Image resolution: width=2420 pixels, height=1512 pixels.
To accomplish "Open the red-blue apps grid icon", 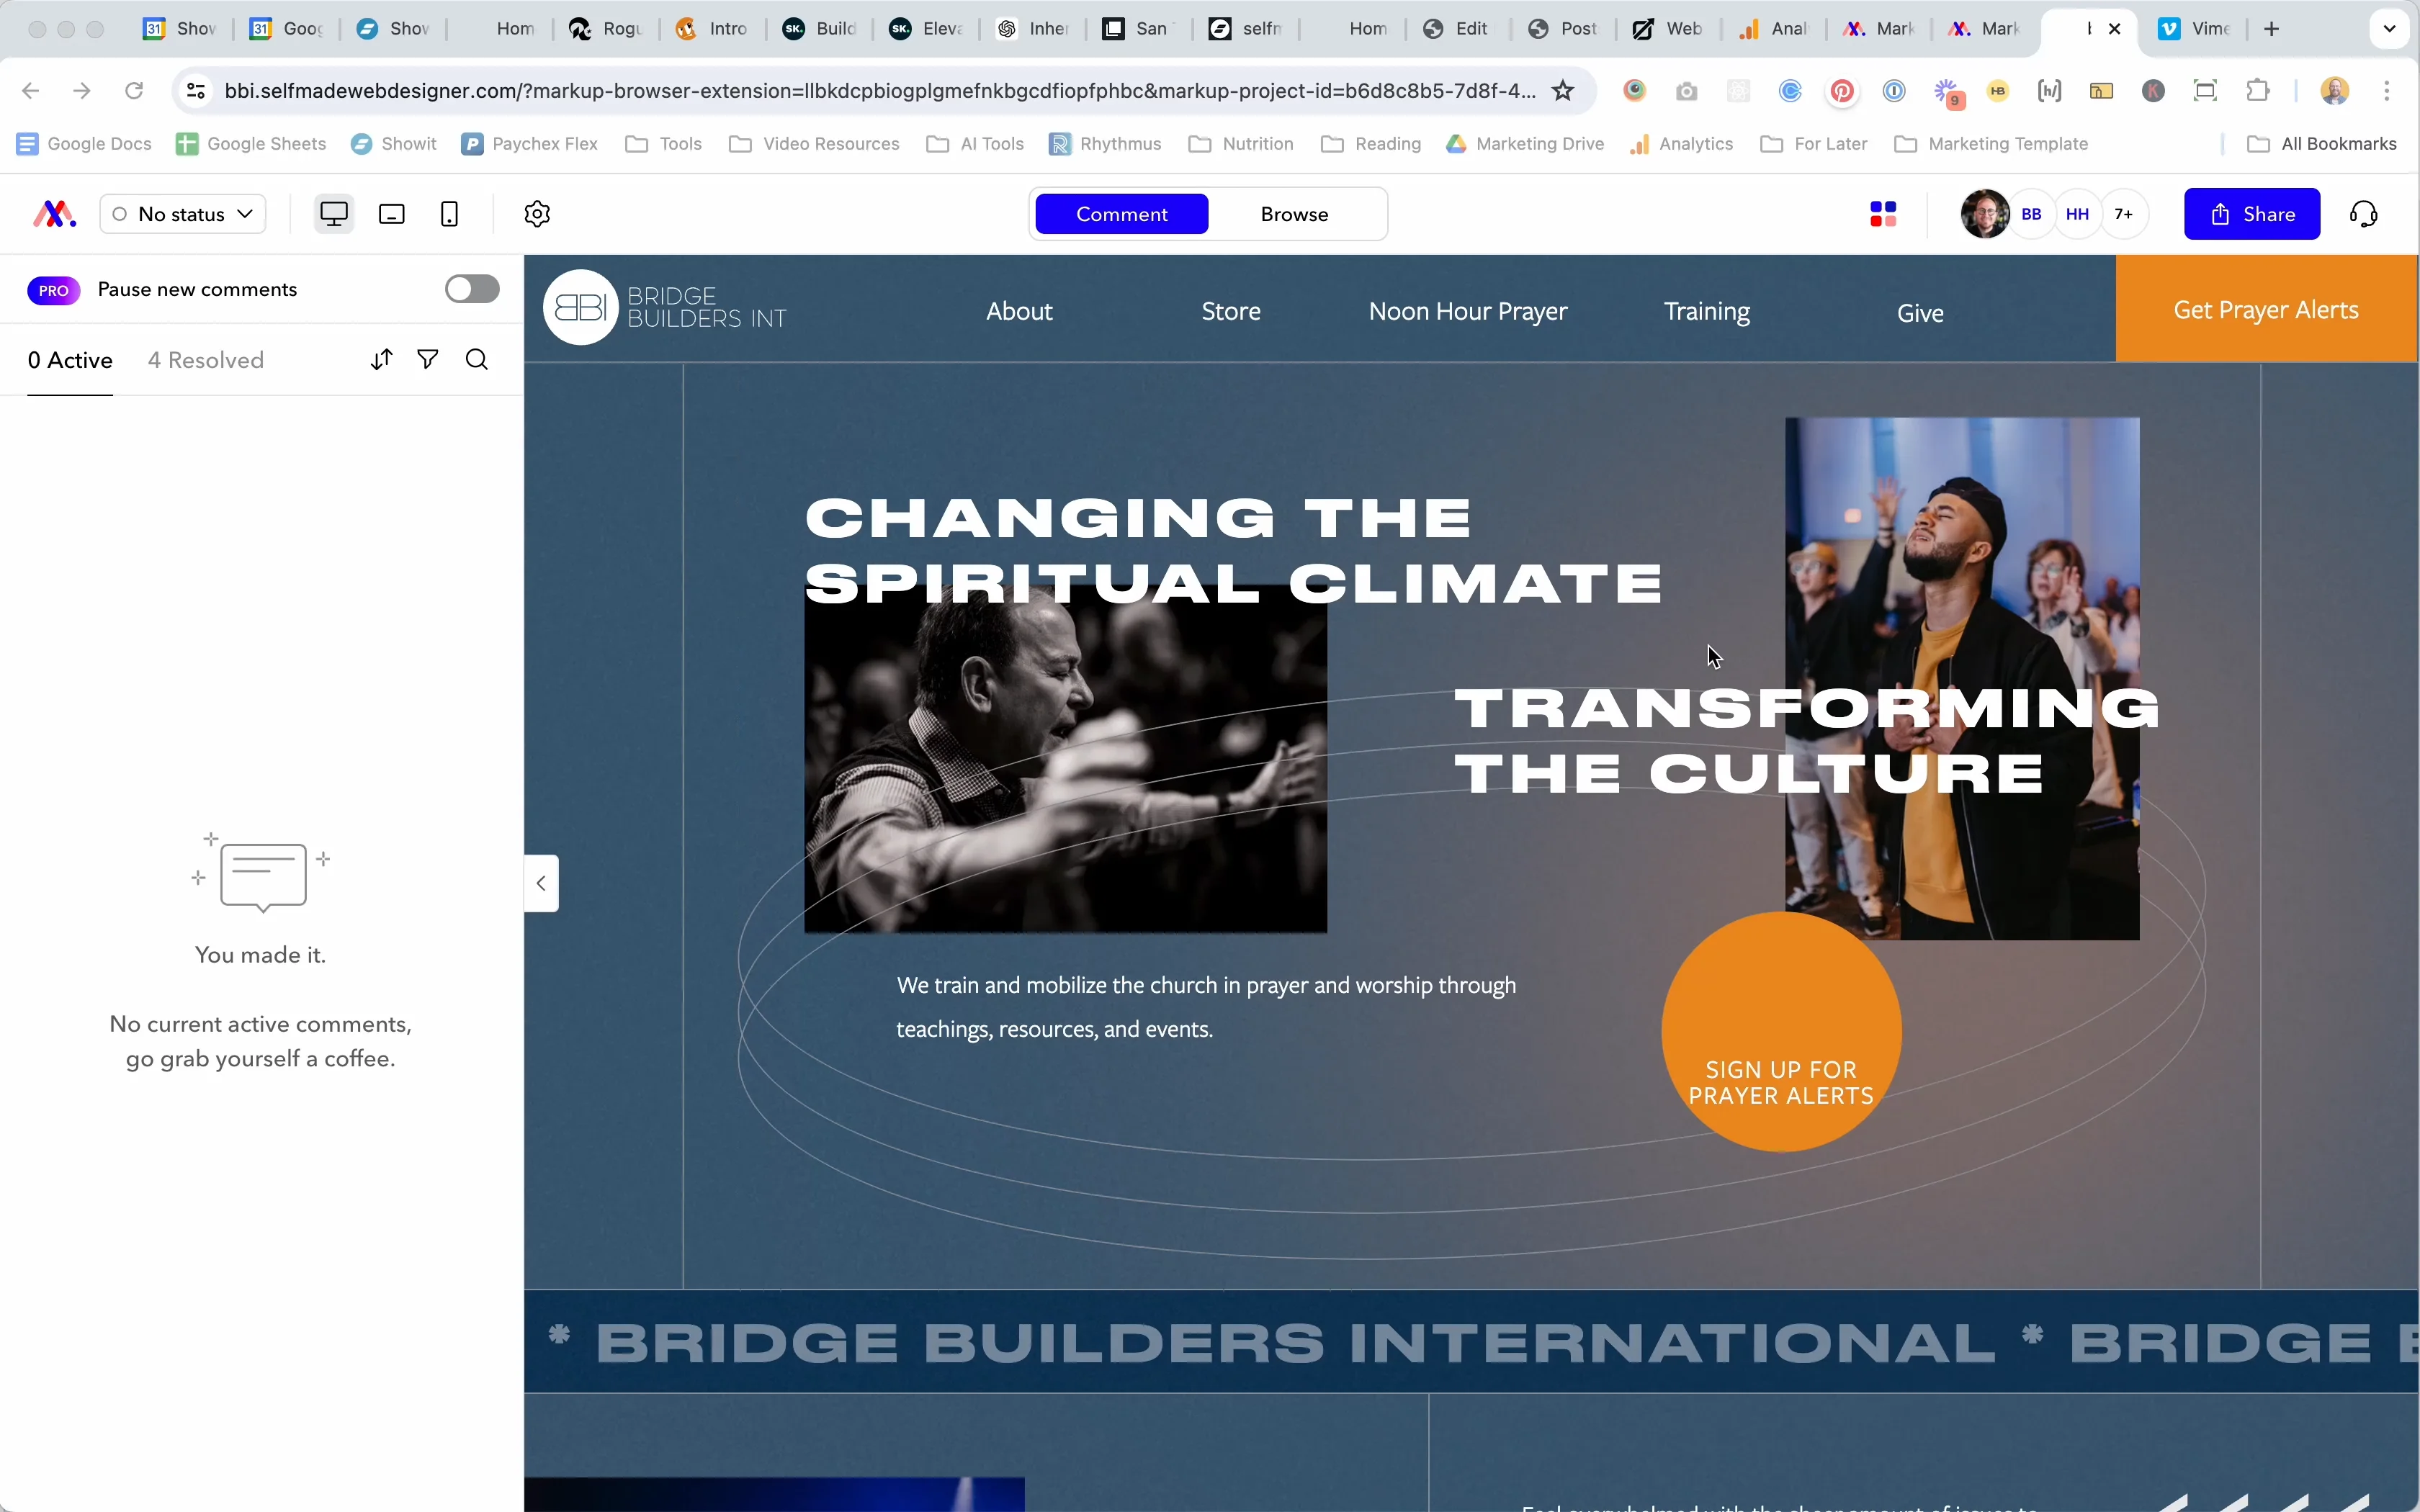I will coord(1883,214).
